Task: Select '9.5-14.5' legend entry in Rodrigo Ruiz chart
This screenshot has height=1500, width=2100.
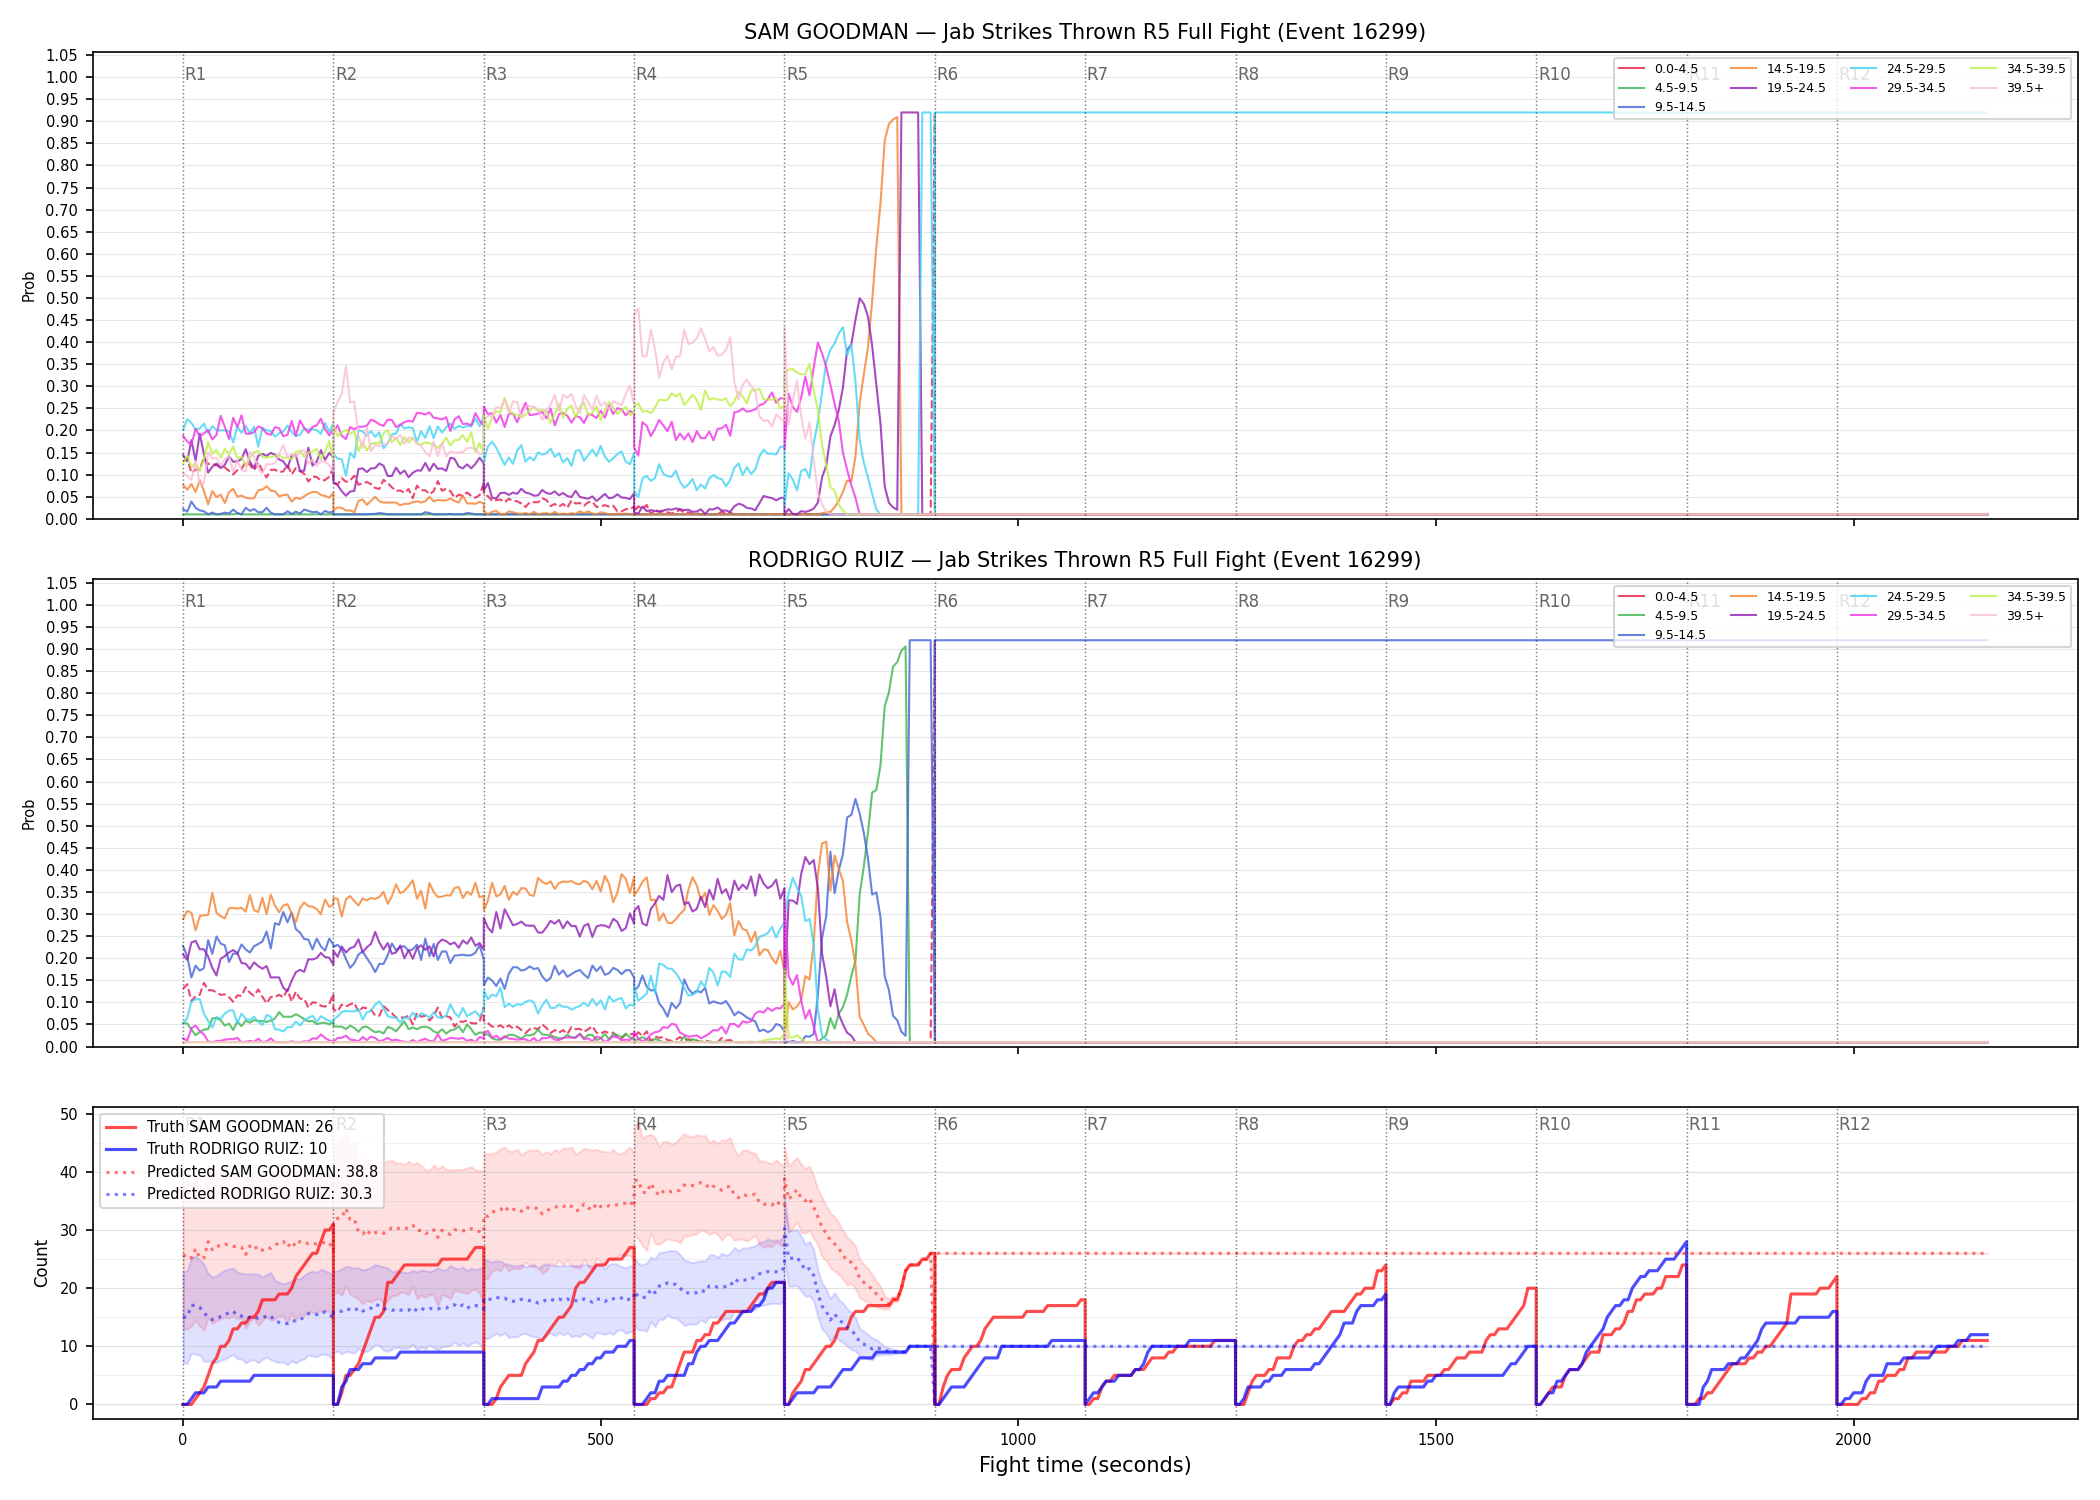Action: [1662, 635]
